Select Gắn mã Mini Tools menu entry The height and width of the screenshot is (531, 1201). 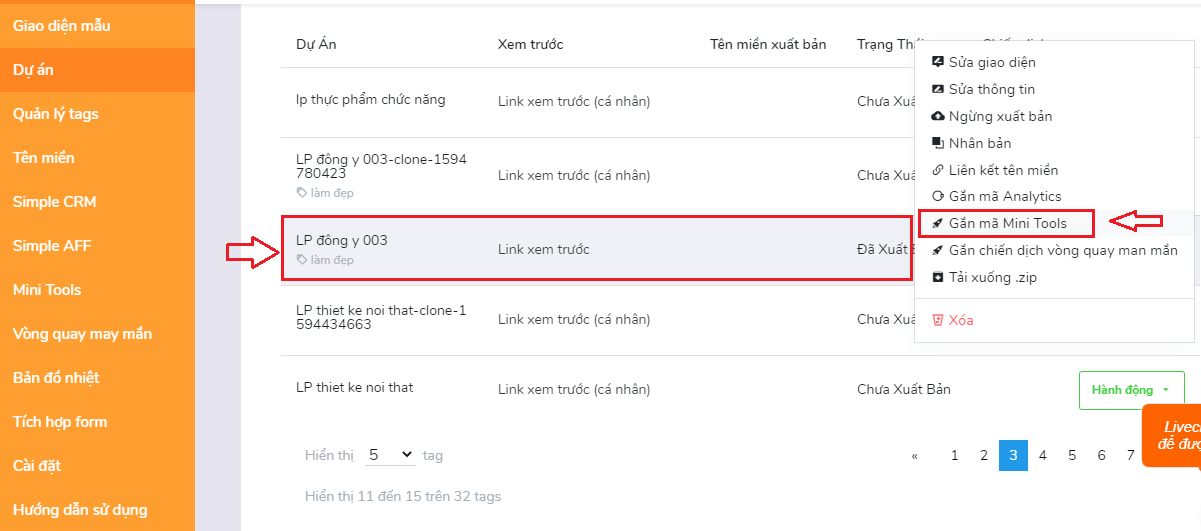tap(1006, 223)
